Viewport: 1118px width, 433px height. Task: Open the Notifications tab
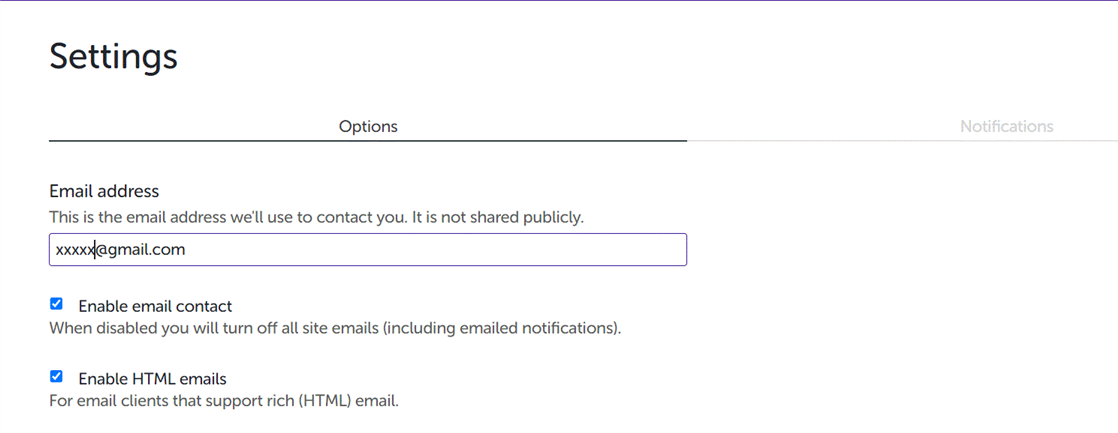1006,127
